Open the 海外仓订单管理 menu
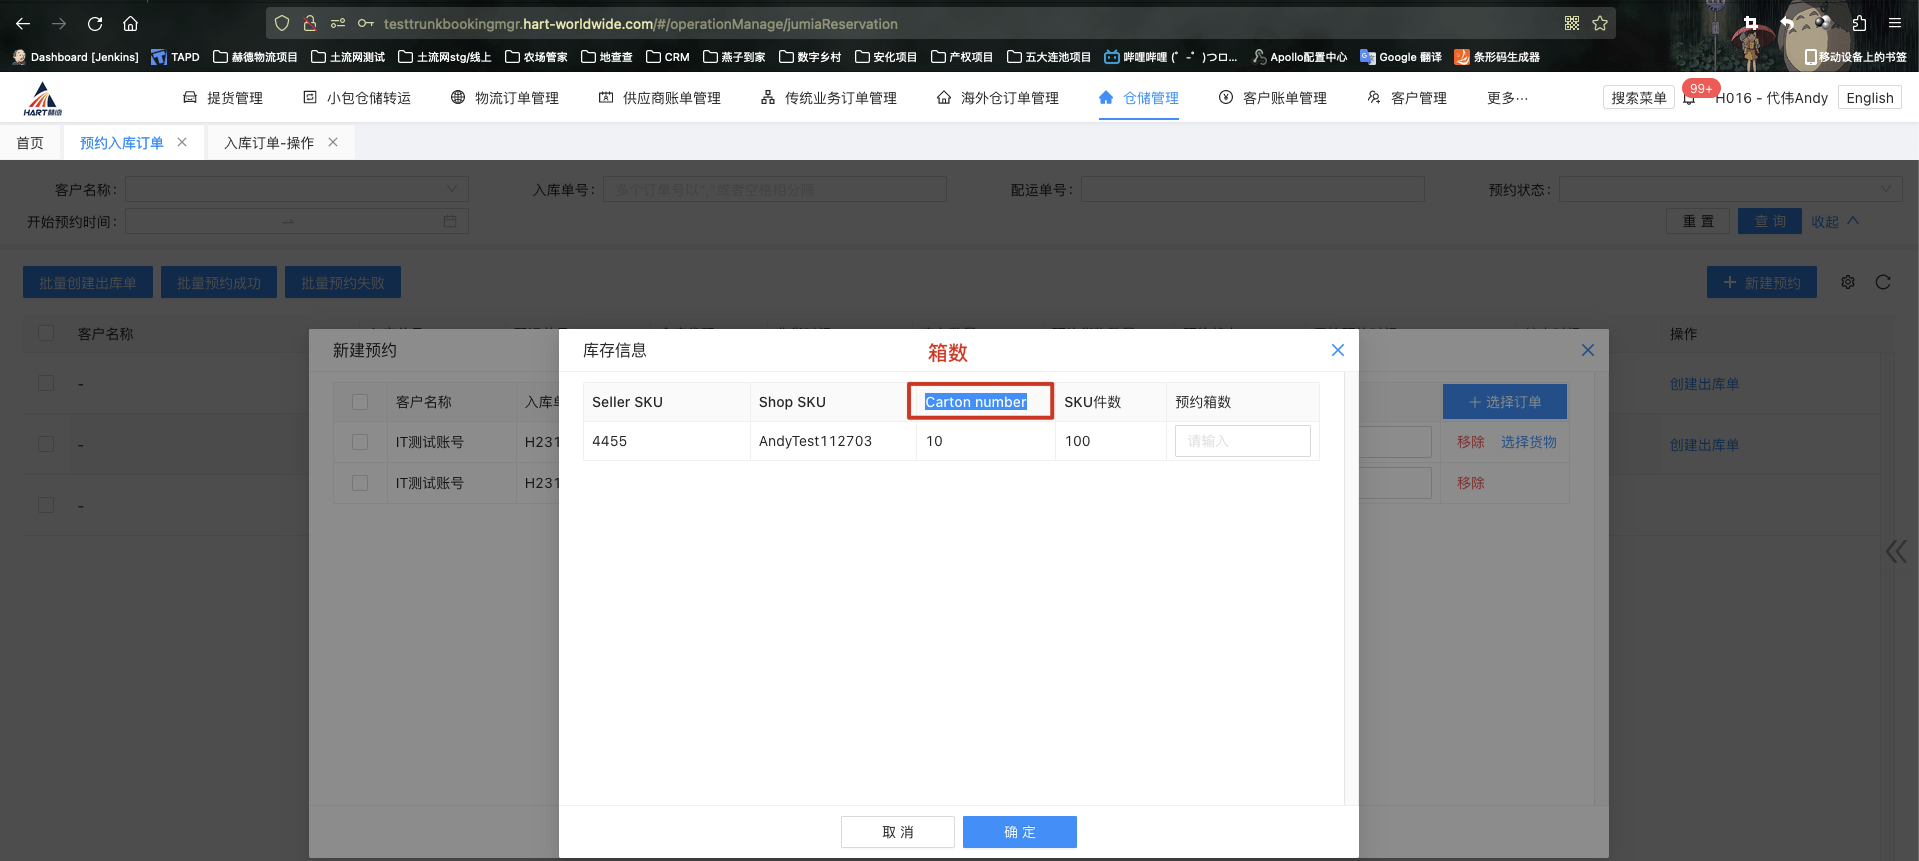1919x861 pixels. click(x=998, y=98)
